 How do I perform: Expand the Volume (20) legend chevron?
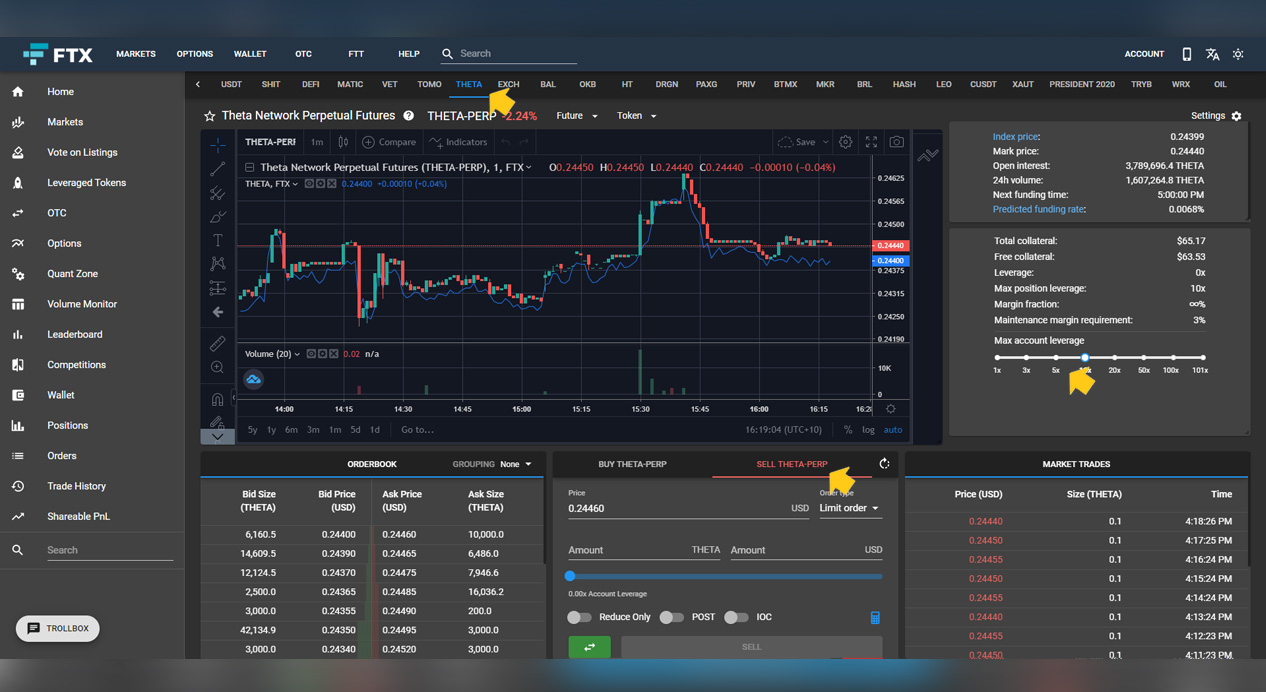(297, 354)
